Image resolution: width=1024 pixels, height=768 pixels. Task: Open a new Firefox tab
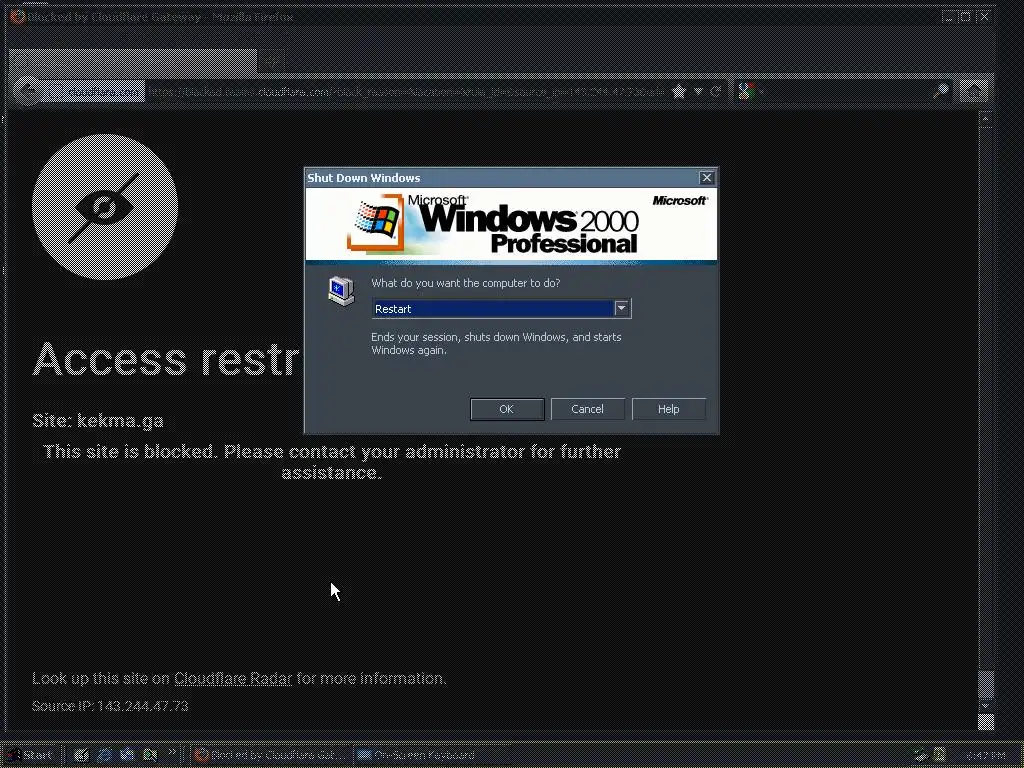coord(272,61)
